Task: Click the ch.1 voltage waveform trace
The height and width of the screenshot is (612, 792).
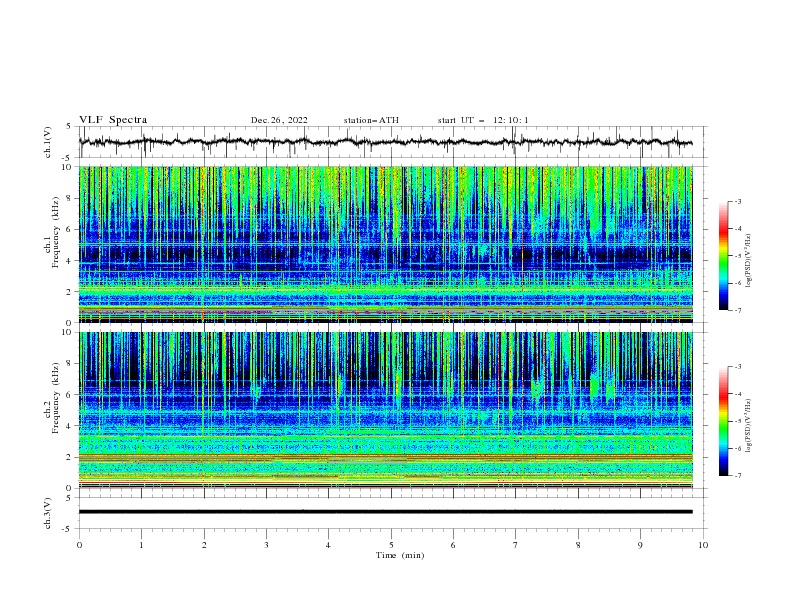Action: click(385, 142)
